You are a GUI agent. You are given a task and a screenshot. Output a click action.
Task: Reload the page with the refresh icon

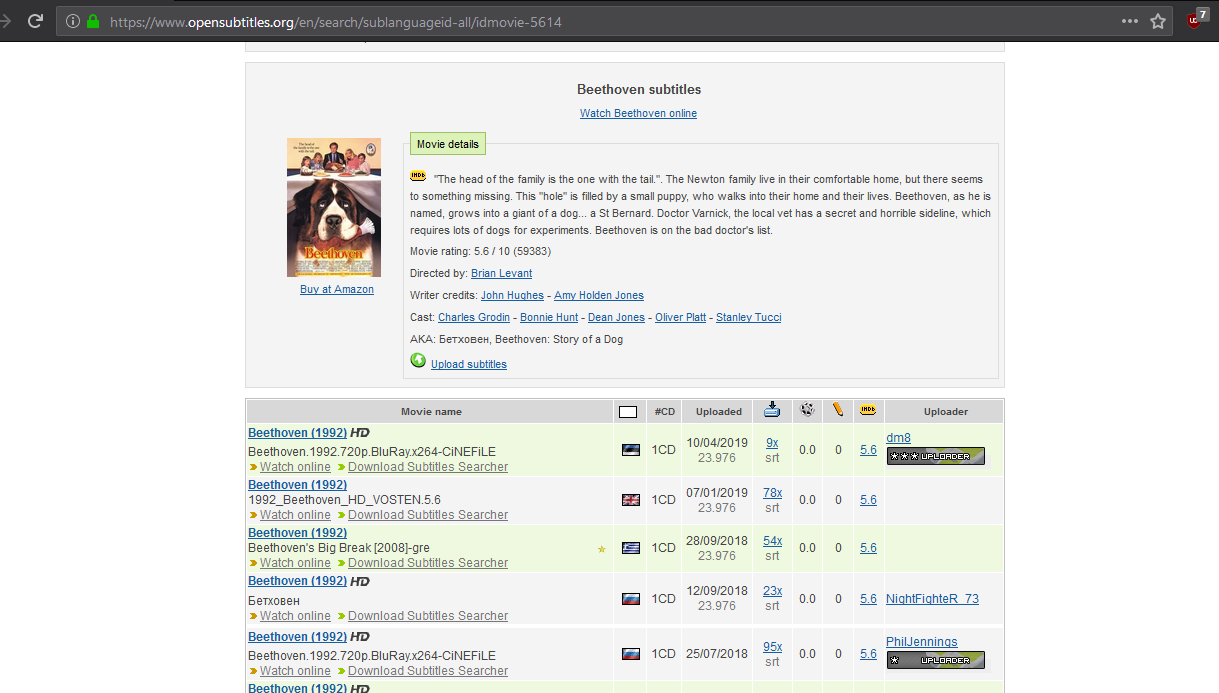pyautogui.click(x=35, y=21)
